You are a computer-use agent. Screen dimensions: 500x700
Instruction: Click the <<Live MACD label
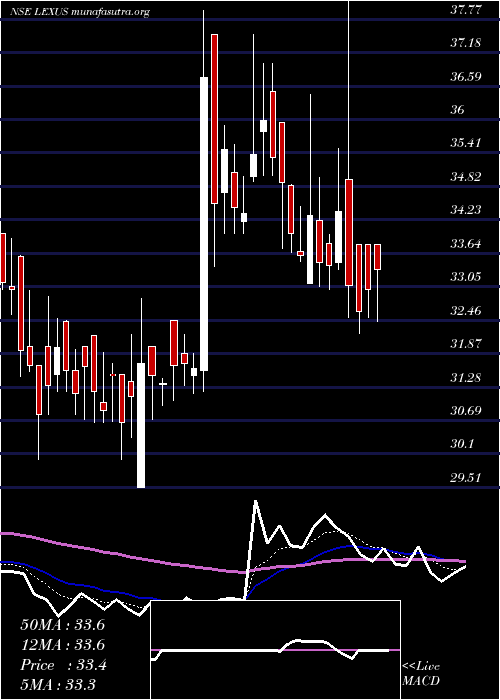421,673
